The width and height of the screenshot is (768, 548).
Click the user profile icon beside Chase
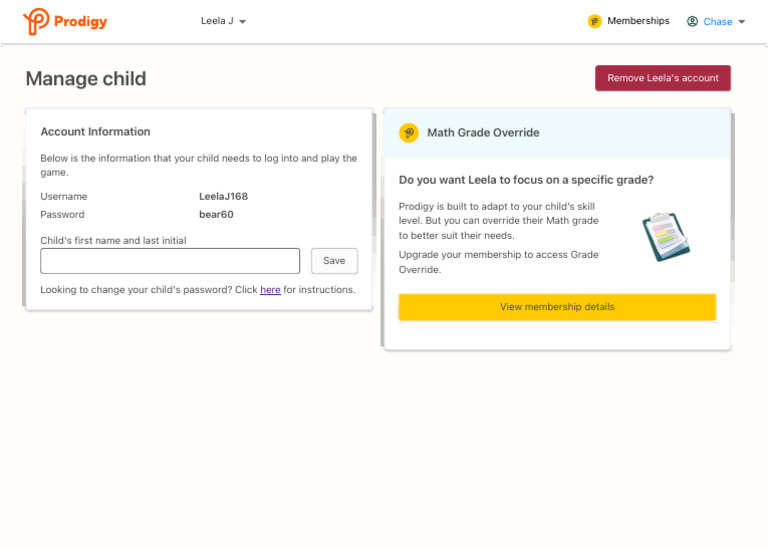pyautogui.click(x=692, y=21)
